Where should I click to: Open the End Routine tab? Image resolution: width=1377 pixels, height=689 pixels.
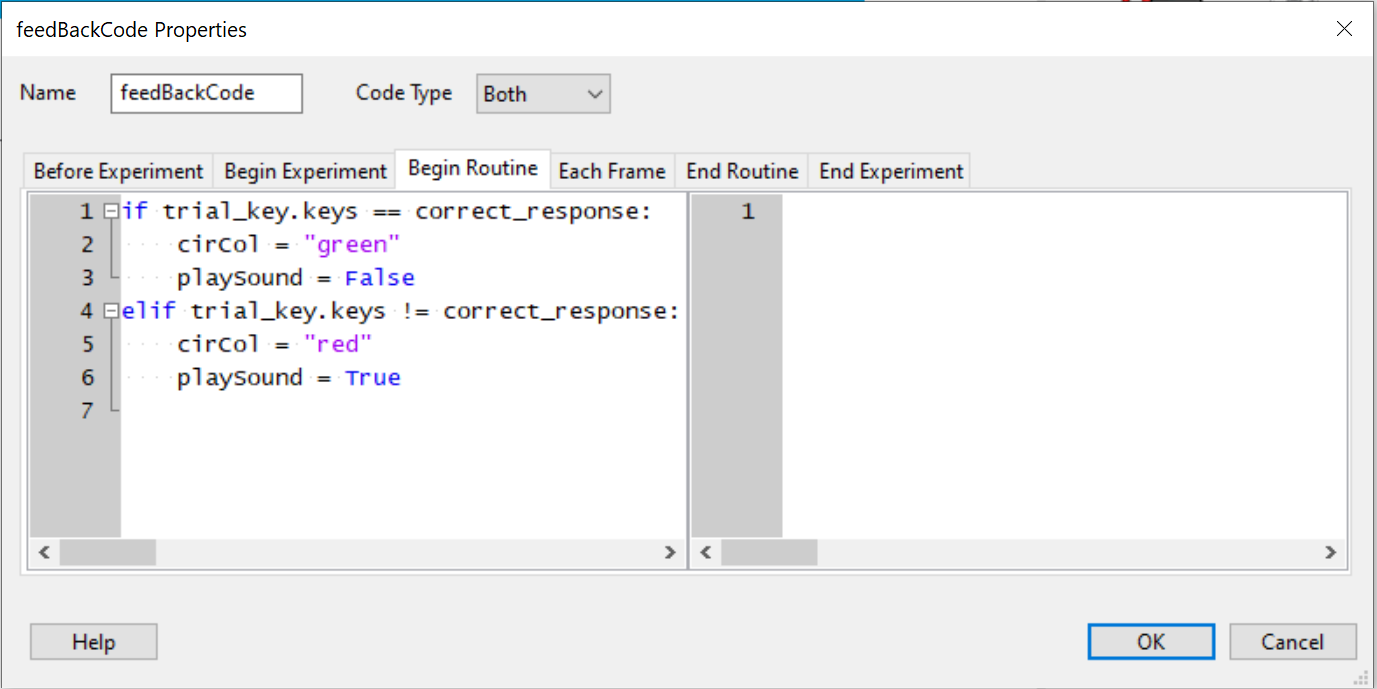(x=741, y=171)
